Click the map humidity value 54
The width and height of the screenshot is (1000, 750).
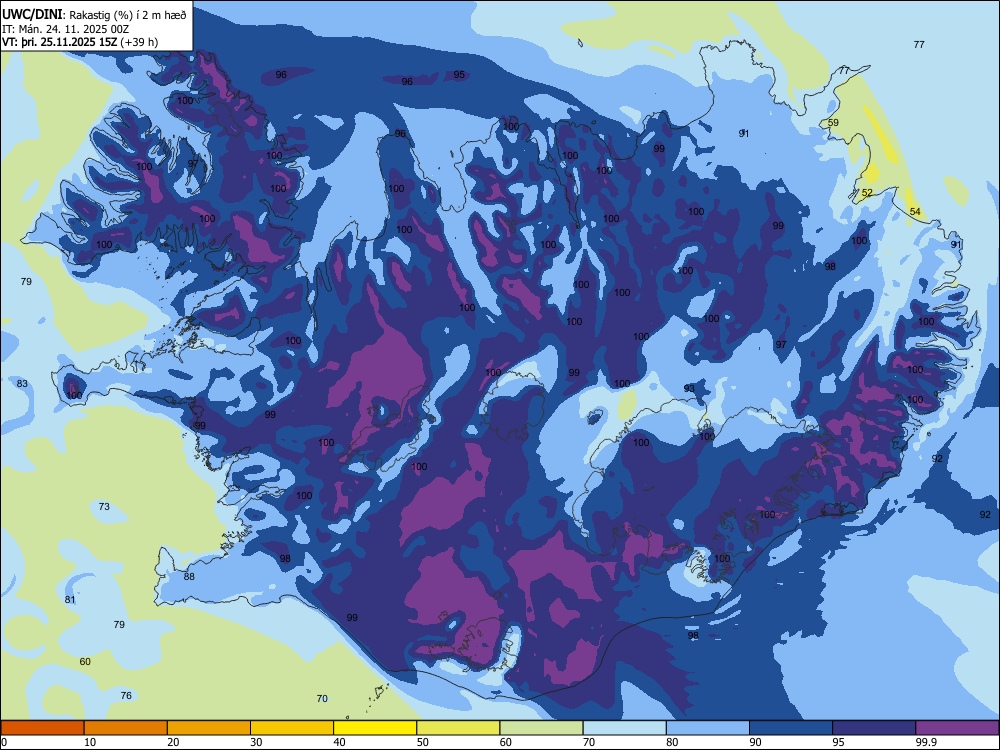click(x=915, y=211)
